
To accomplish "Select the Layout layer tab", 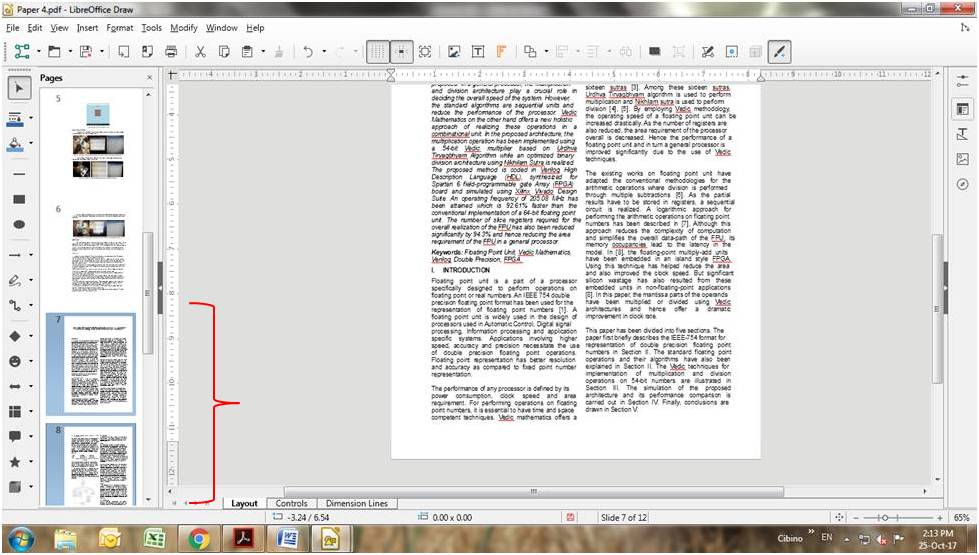I will [x=244, y=503].
